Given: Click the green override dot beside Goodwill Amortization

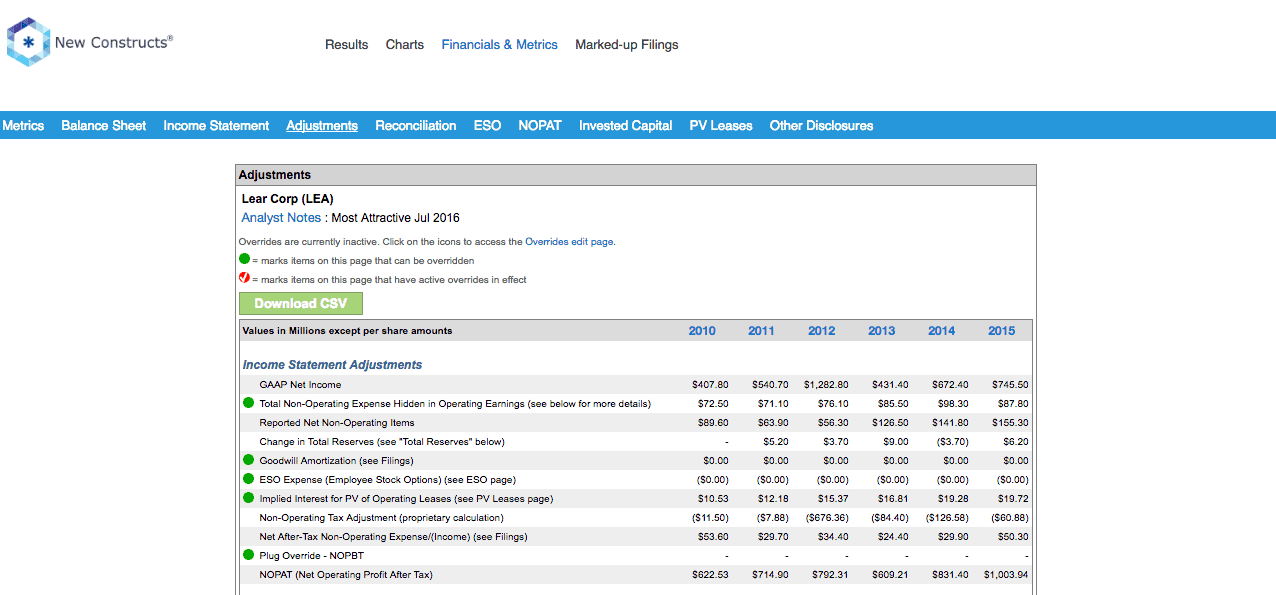Looking at the screenshot, I should tap(248, 460).
